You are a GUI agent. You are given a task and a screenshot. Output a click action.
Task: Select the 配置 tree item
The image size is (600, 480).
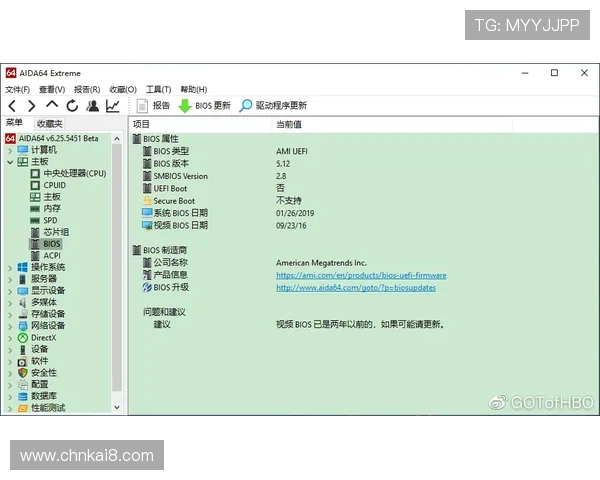point(40,384)
